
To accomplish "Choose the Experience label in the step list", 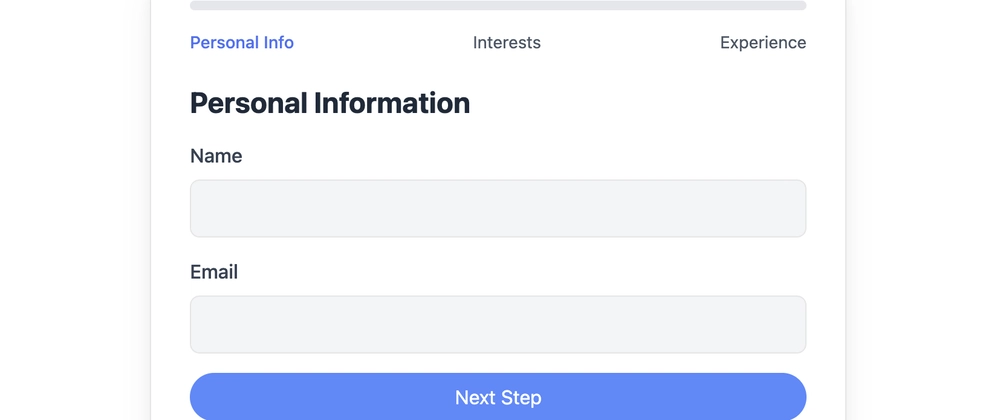I will click(763, 43).
